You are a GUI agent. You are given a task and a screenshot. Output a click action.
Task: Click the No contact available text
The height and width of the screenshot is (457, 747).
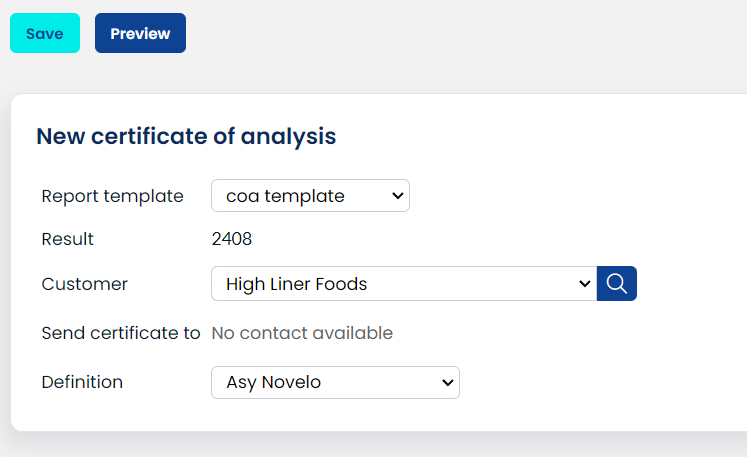pyautogui.click(x=302, y=333)
